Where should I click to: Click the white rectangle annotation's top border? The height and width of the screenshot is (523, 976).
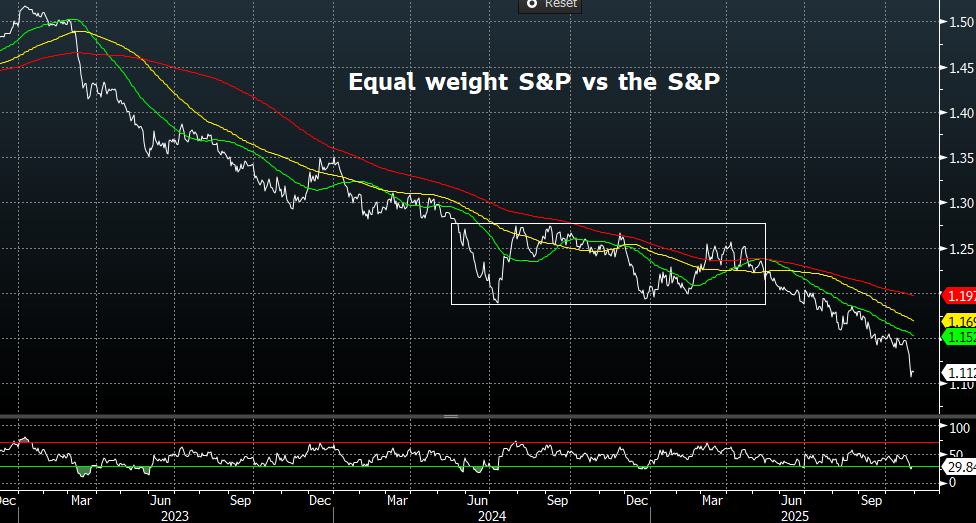pos(608,223)
